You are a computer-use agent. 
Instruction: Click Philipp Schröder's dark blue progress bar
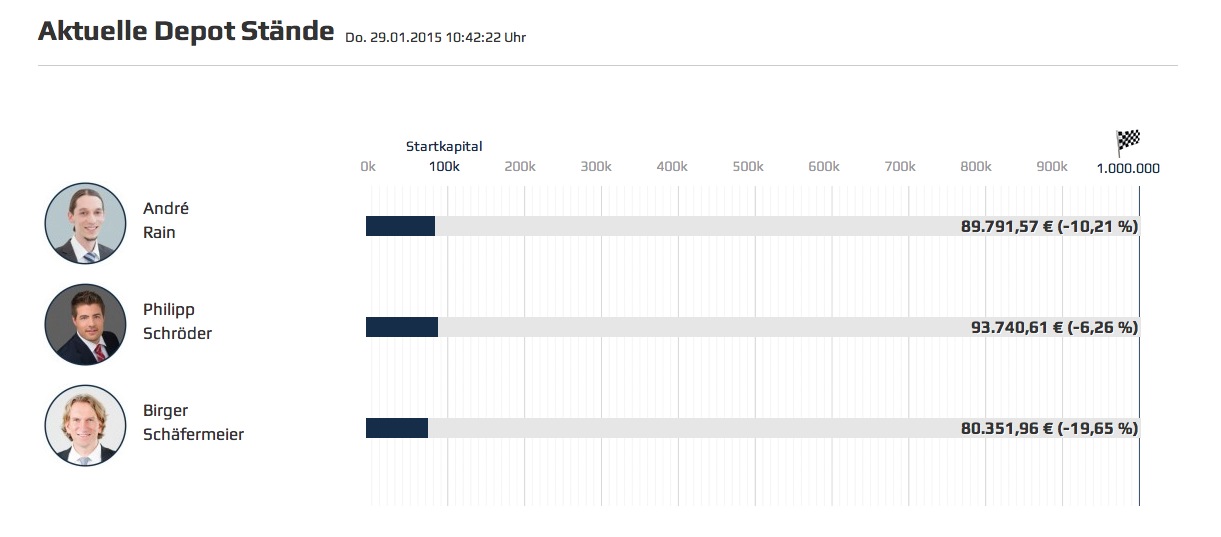click(x=402, y=327)
